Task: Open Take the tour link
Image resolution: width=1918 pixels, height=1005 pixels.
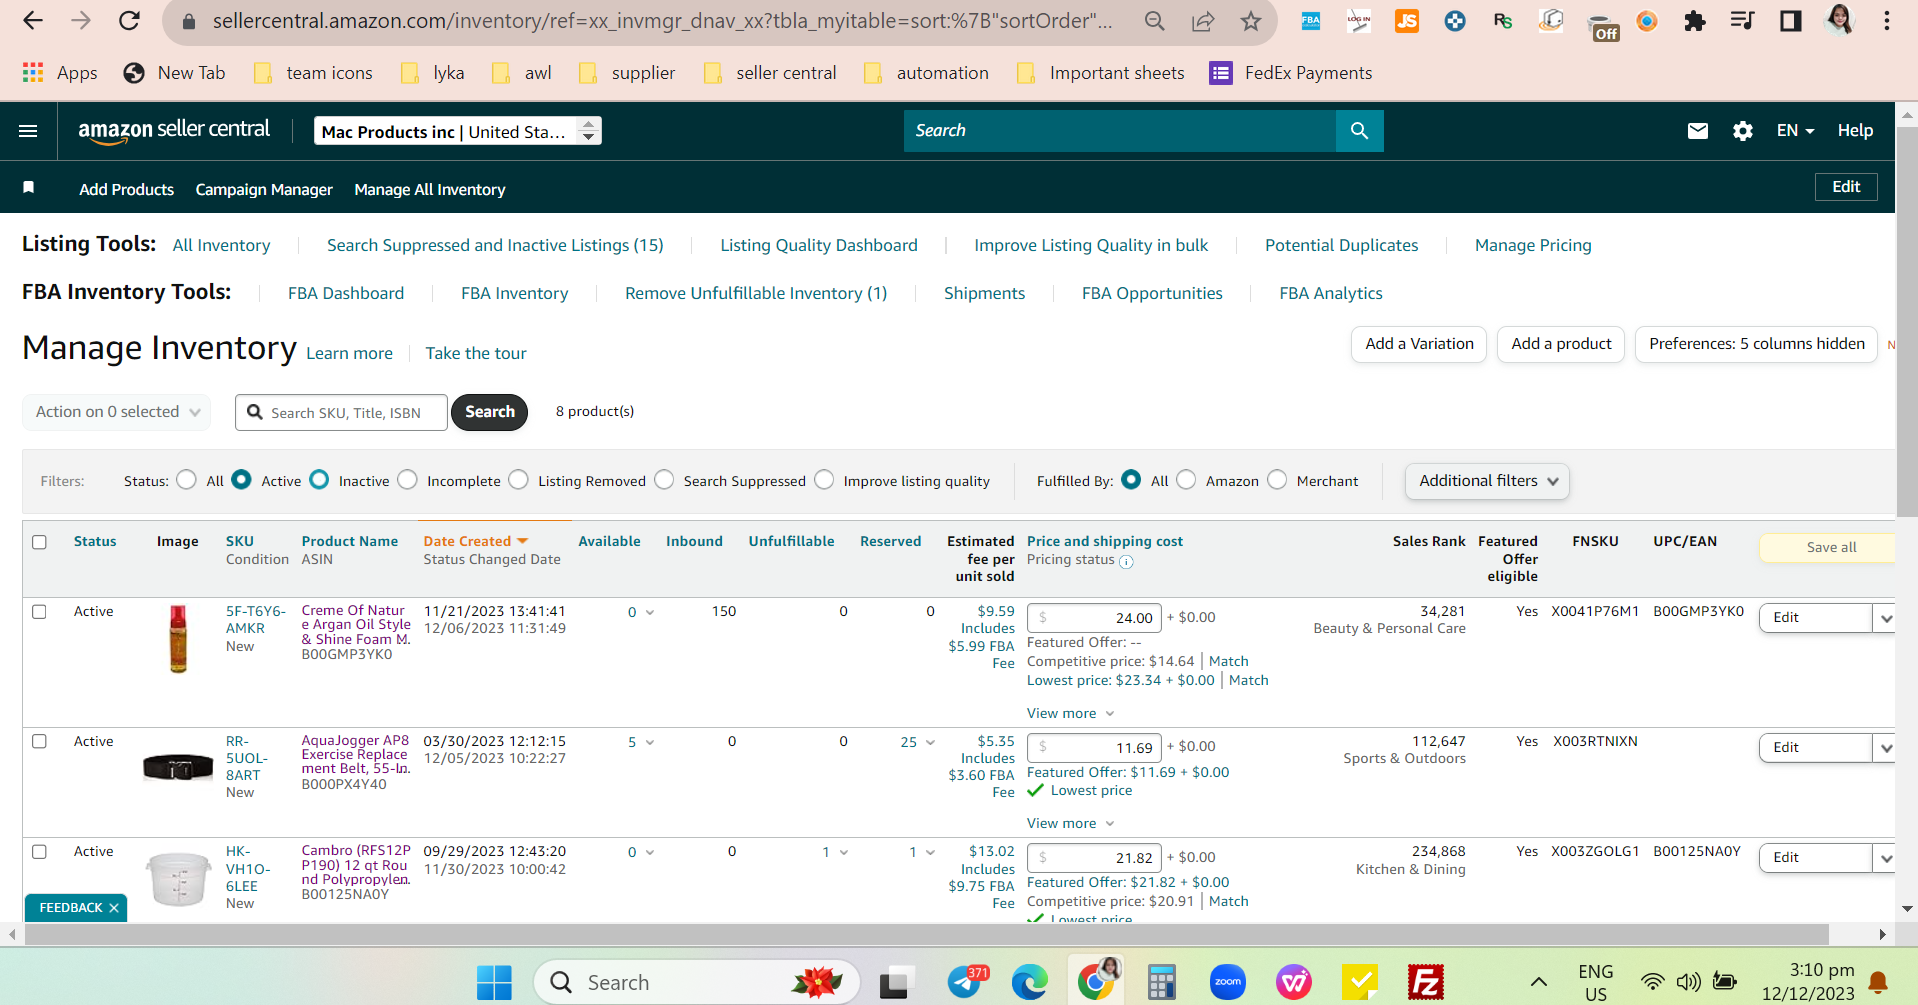Action: (476, 353)
